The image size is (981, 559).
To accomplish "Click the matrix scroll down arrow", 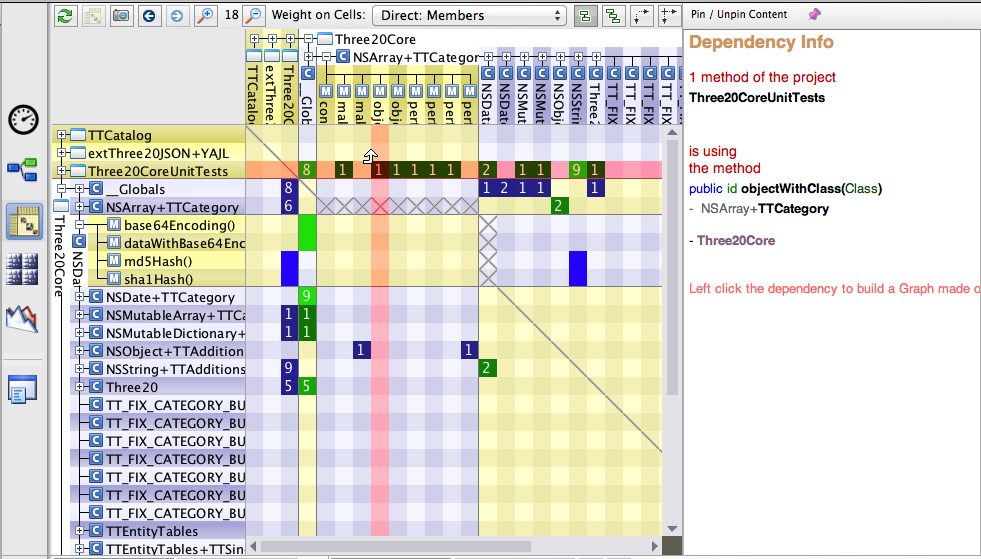I will pyautogui.click(x=673, y=529).
